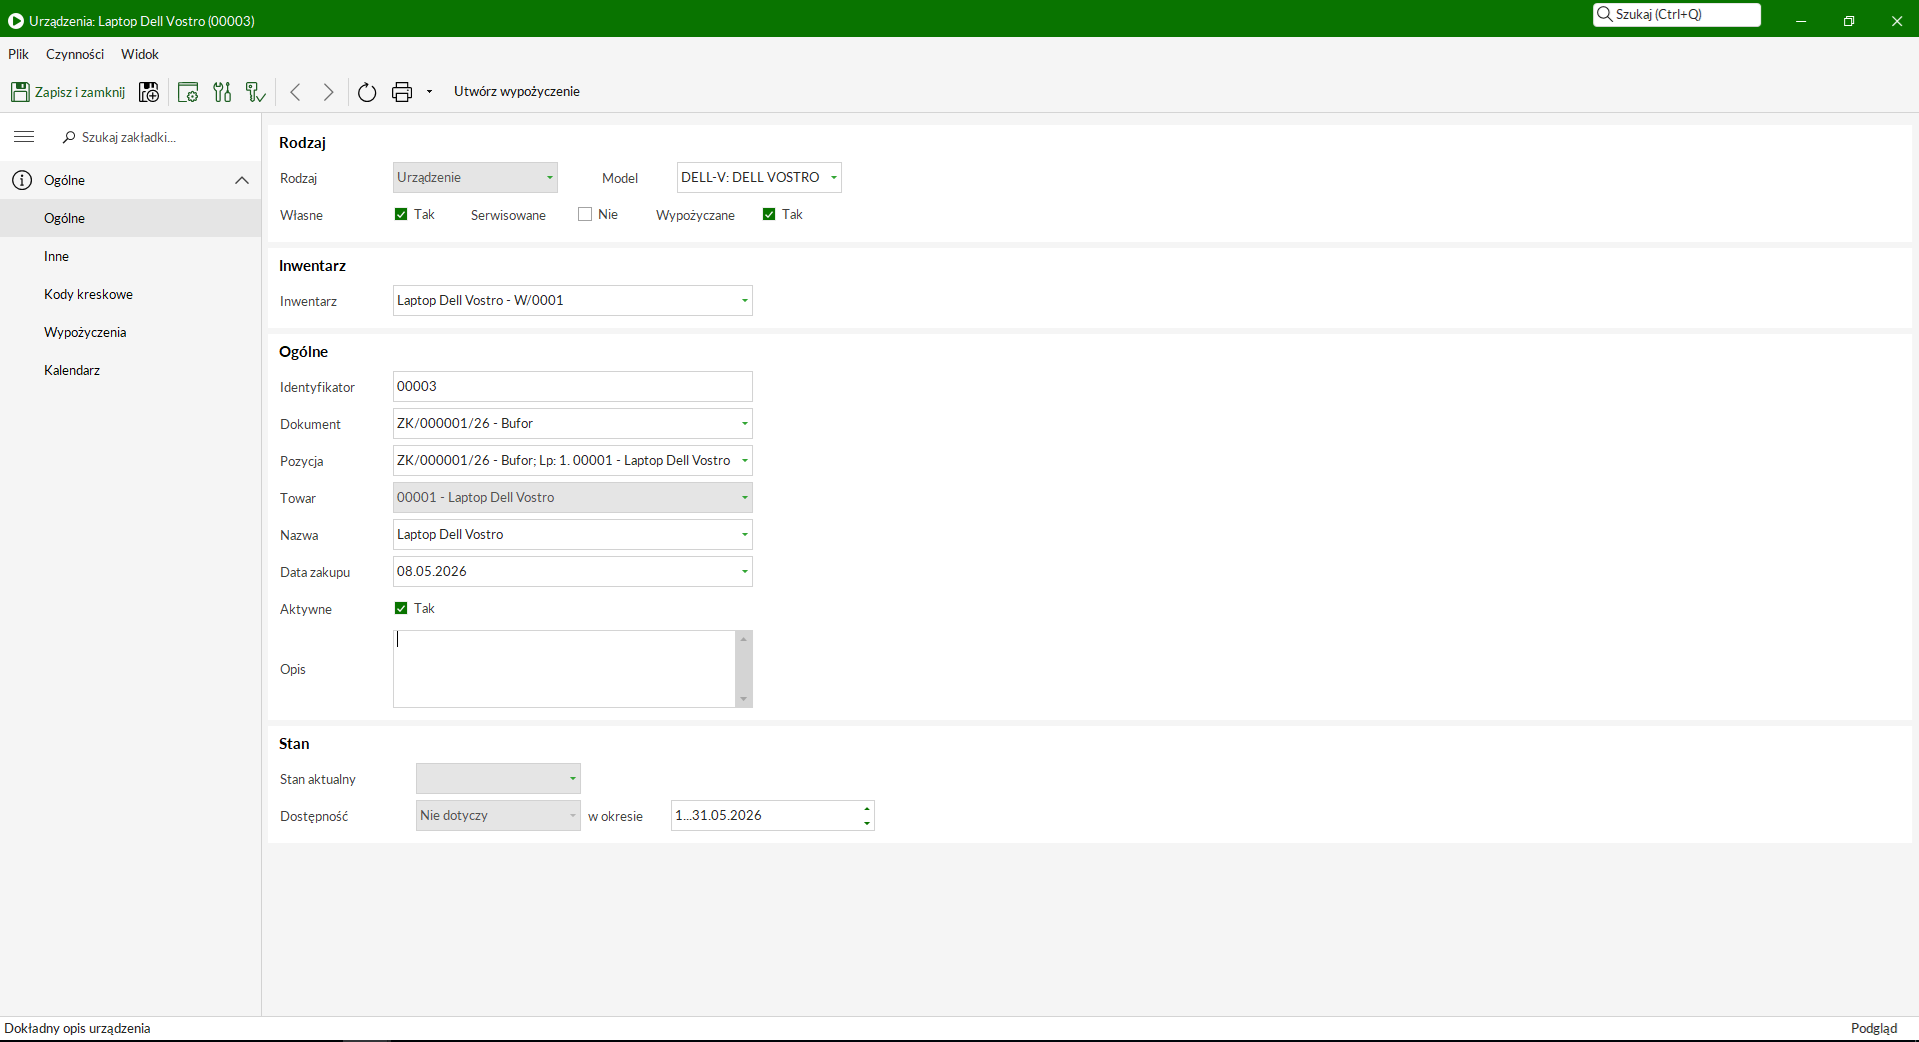Click the application logo in title bar
Viewport: 1919px width, 1042px height.
point(15,20)
